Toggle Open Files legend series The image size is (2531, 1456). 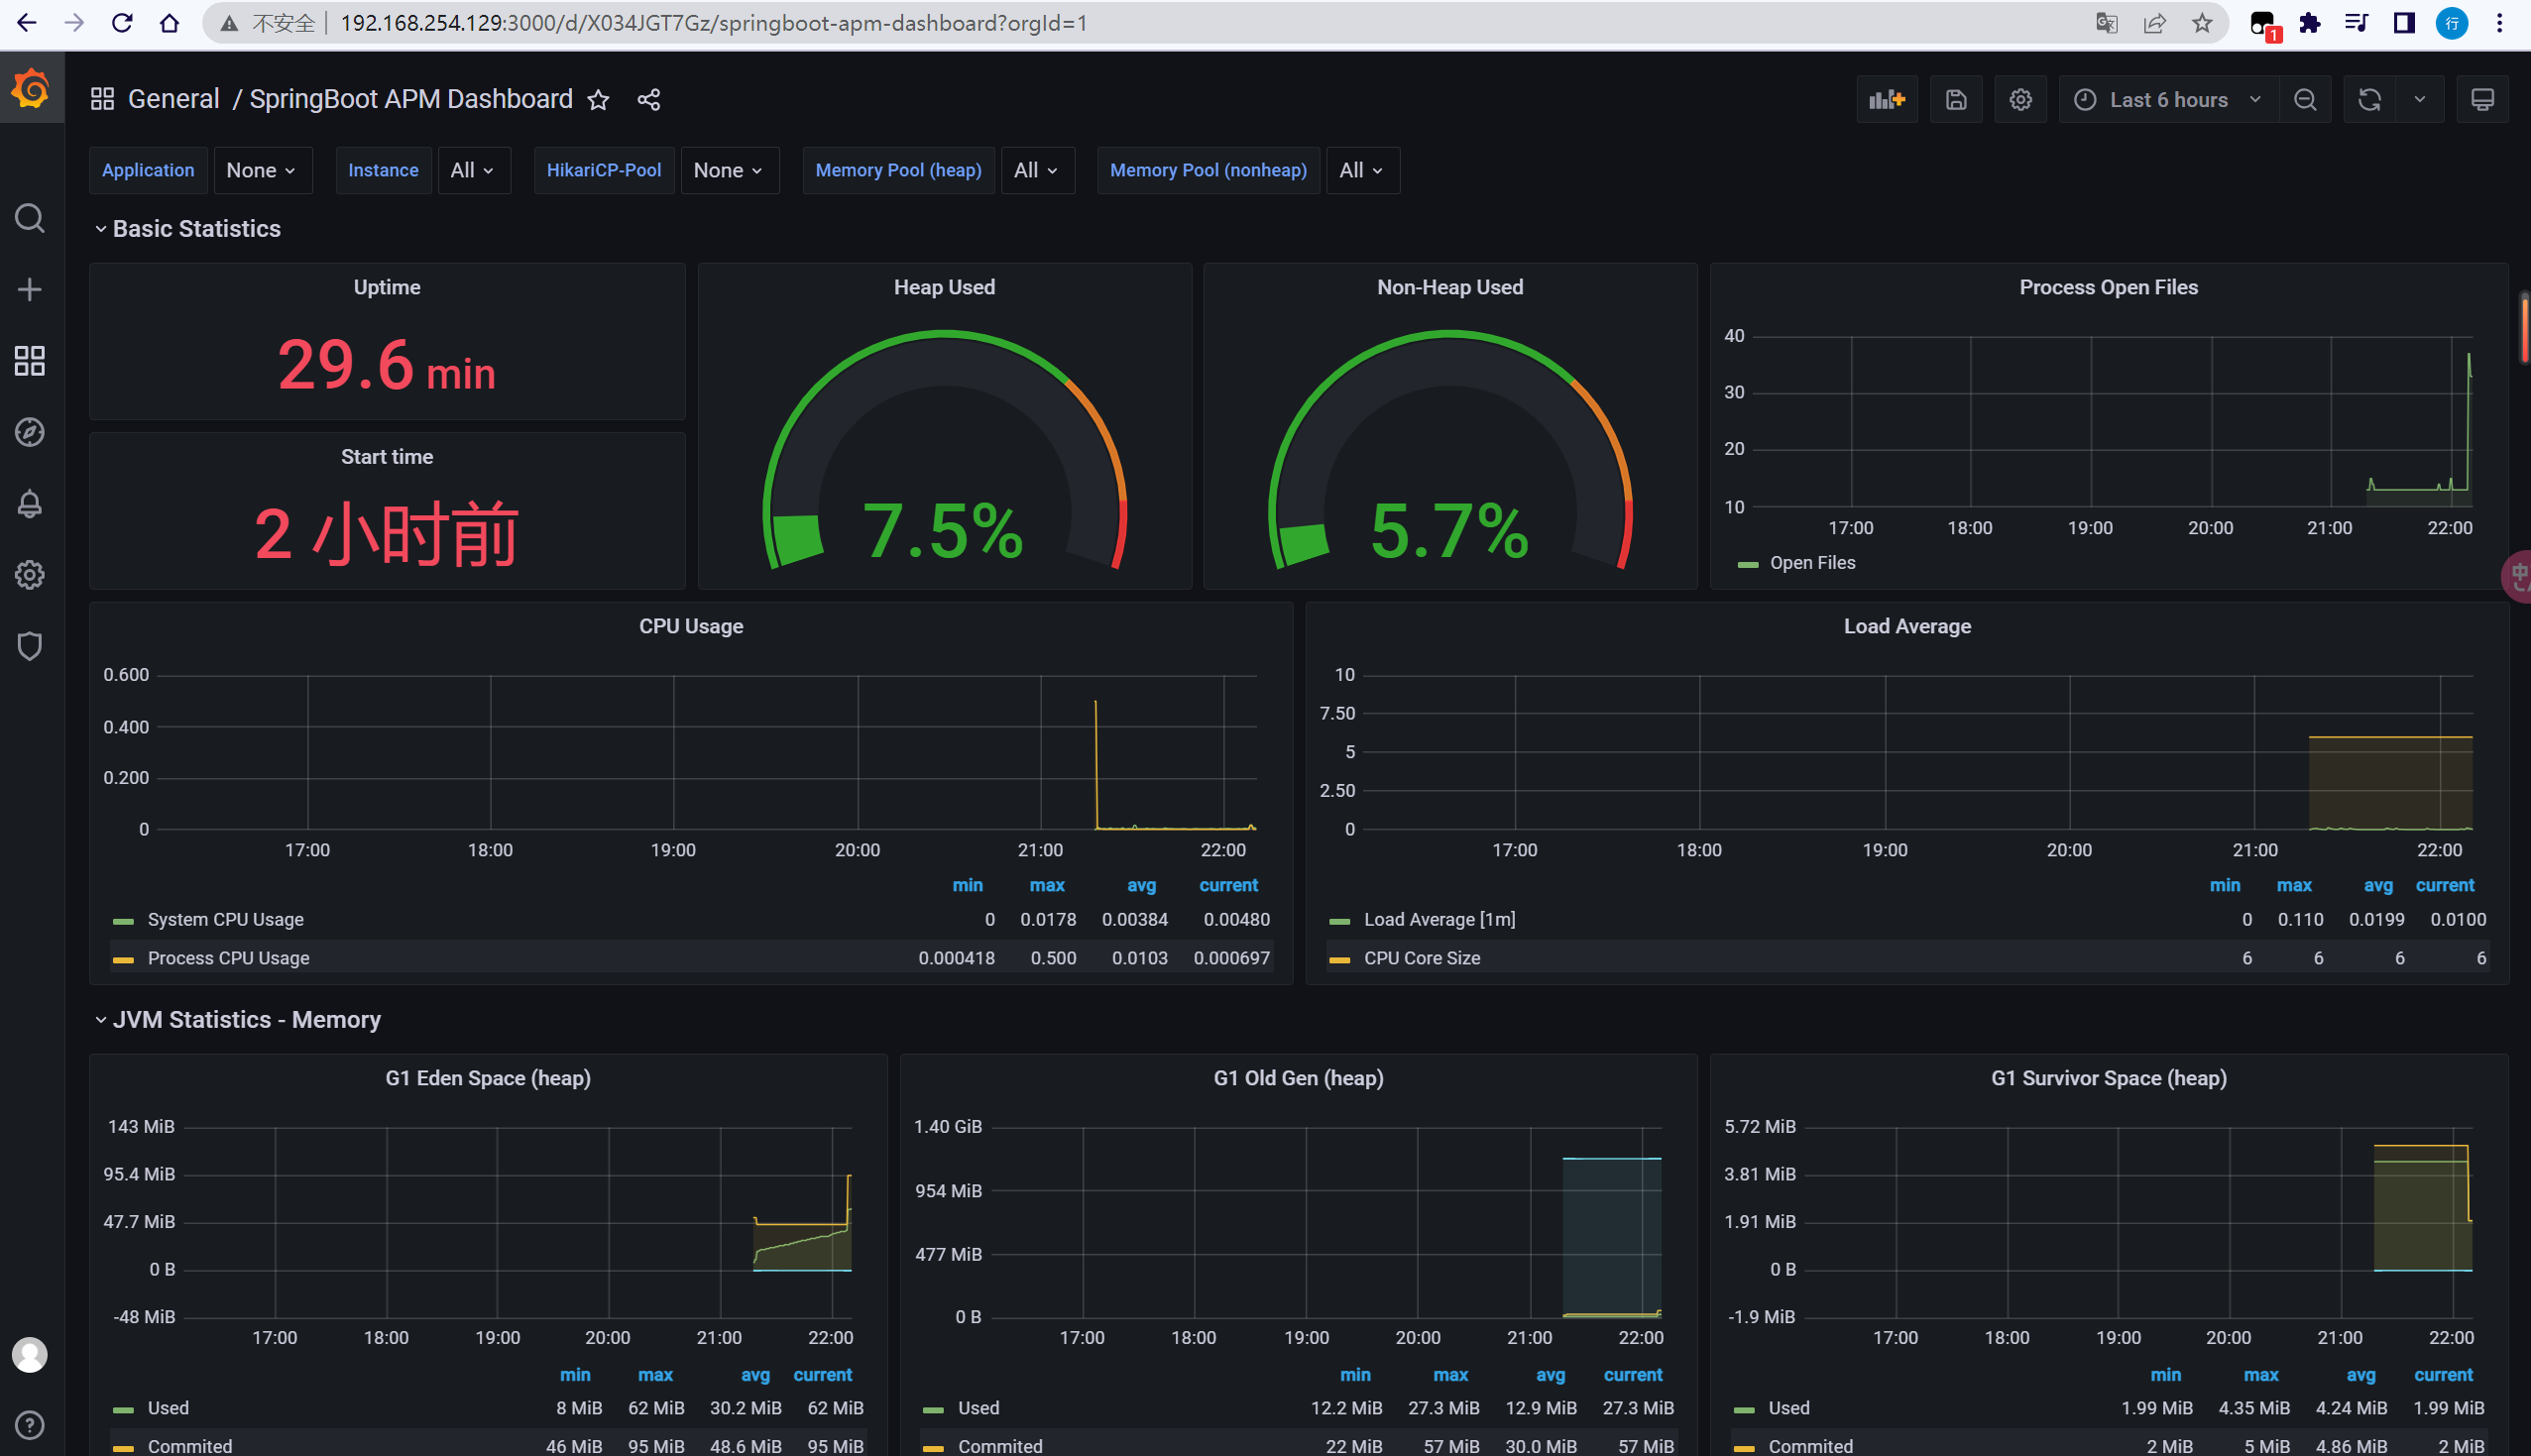1812,563
